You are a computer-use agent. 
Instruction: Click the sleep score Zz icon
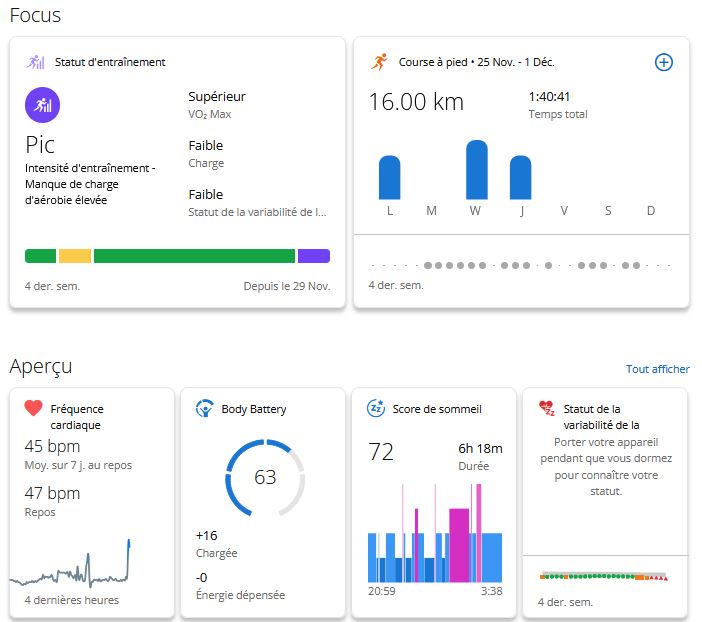[376, 409]
